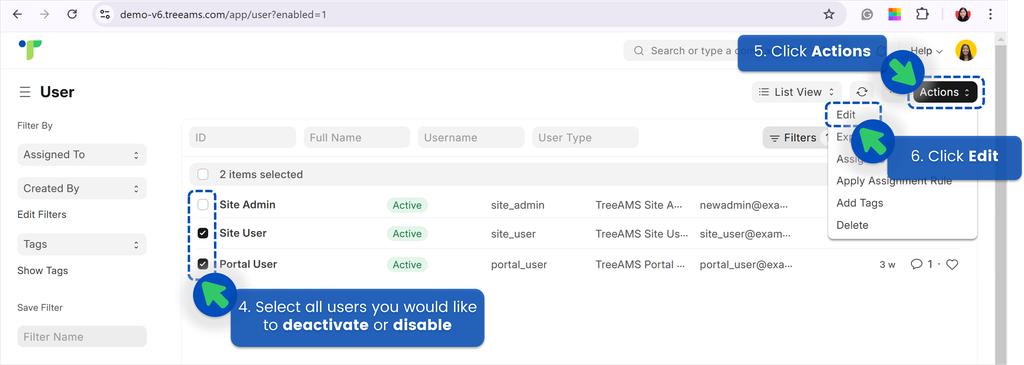Choose Apply Assignment Rule
The height and width of the screenshot is (365, 1024).
tap(894, 181)
